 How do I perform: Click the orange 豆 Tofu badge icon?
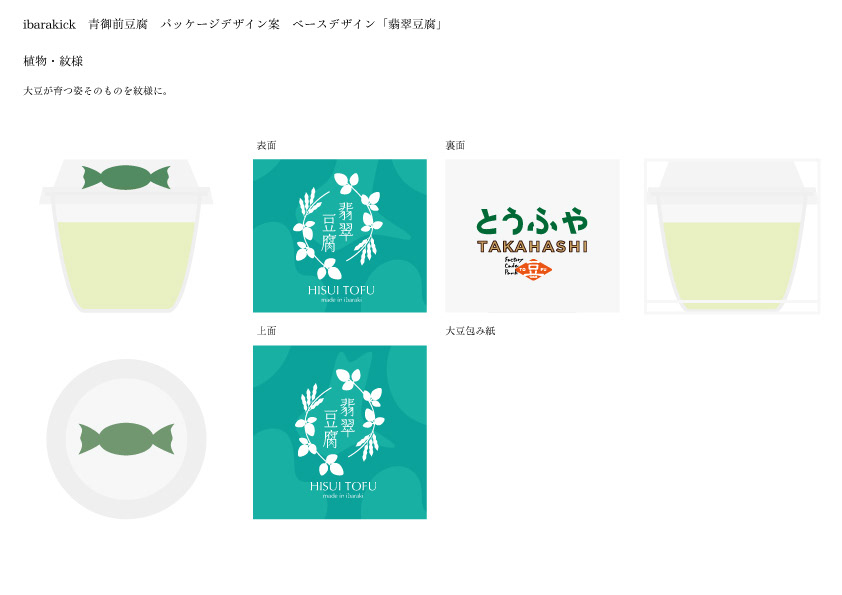(x=533, y=269)
